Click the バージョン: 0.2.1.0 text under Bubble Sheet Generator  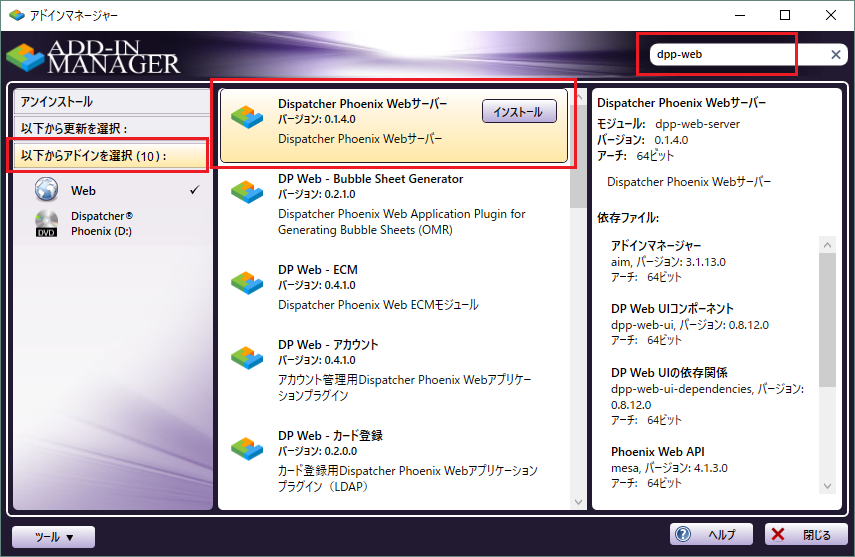316,194
